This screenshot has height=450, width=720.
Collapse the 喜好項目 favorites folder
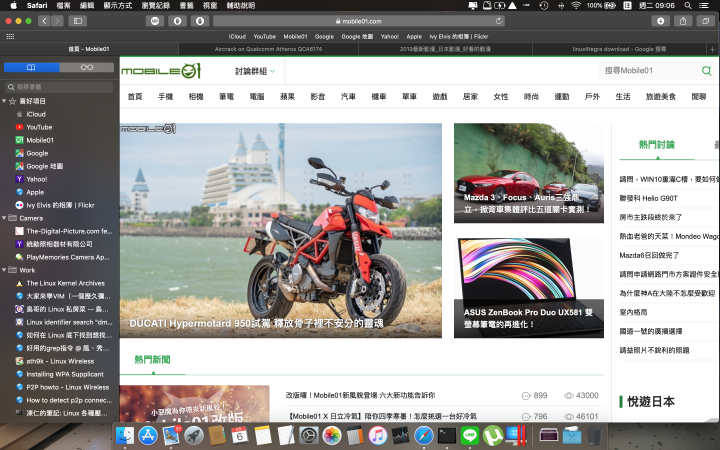(x=4, y=101)
